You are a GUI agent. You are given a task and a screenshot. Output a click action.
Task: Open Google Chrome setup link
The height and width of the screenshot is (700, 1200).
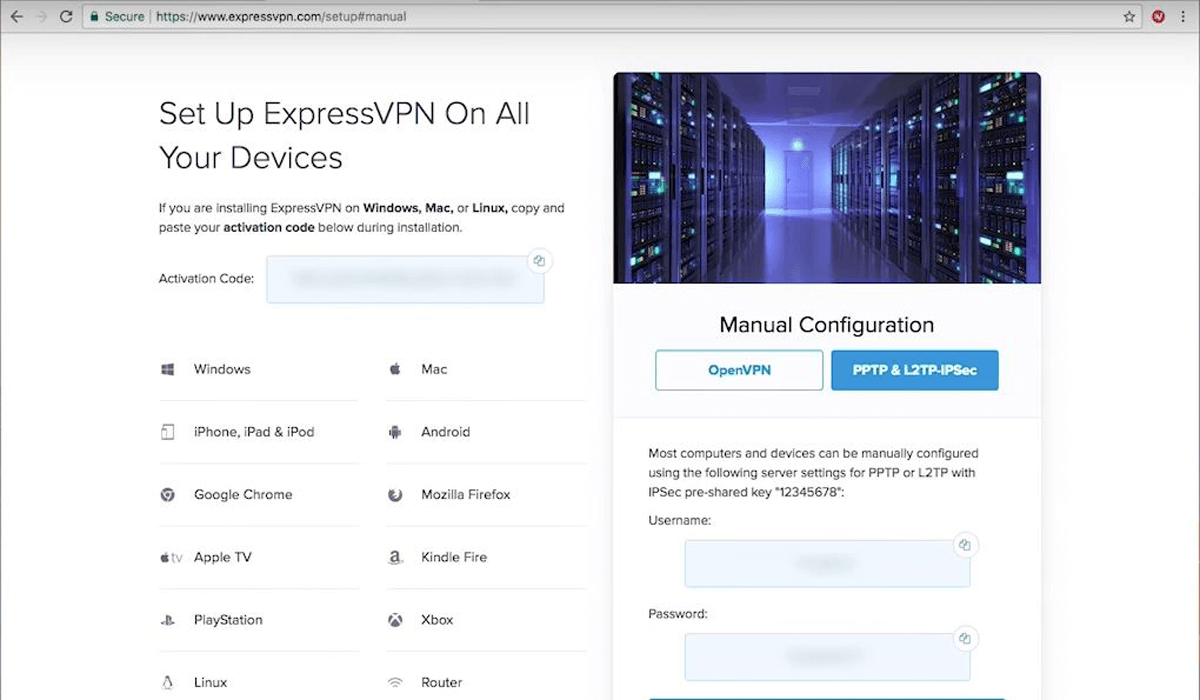pos(243,494)
